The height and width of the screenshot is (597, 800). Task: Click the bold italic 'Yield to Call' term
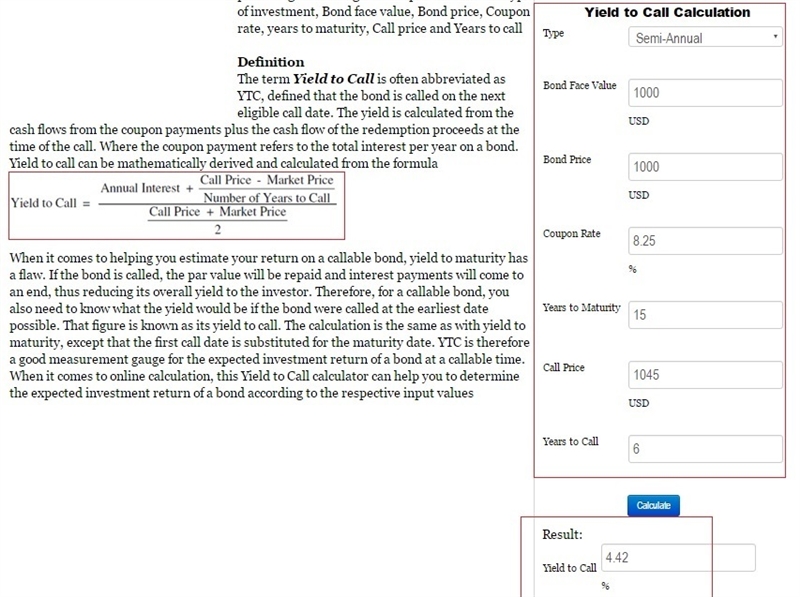[333, 79]
